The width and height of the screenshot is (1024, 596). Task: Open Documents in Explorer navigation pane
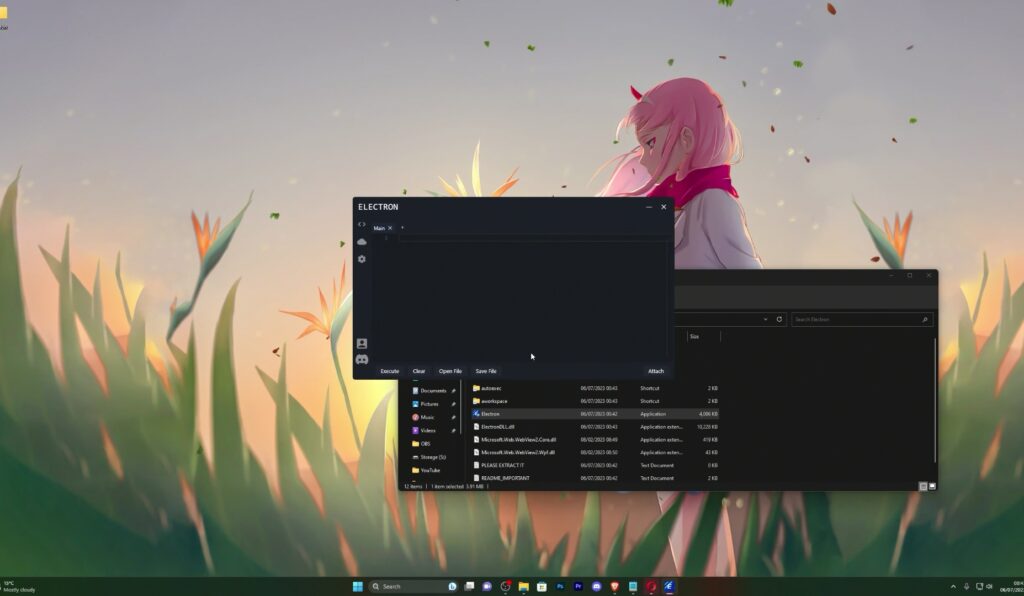433,391
